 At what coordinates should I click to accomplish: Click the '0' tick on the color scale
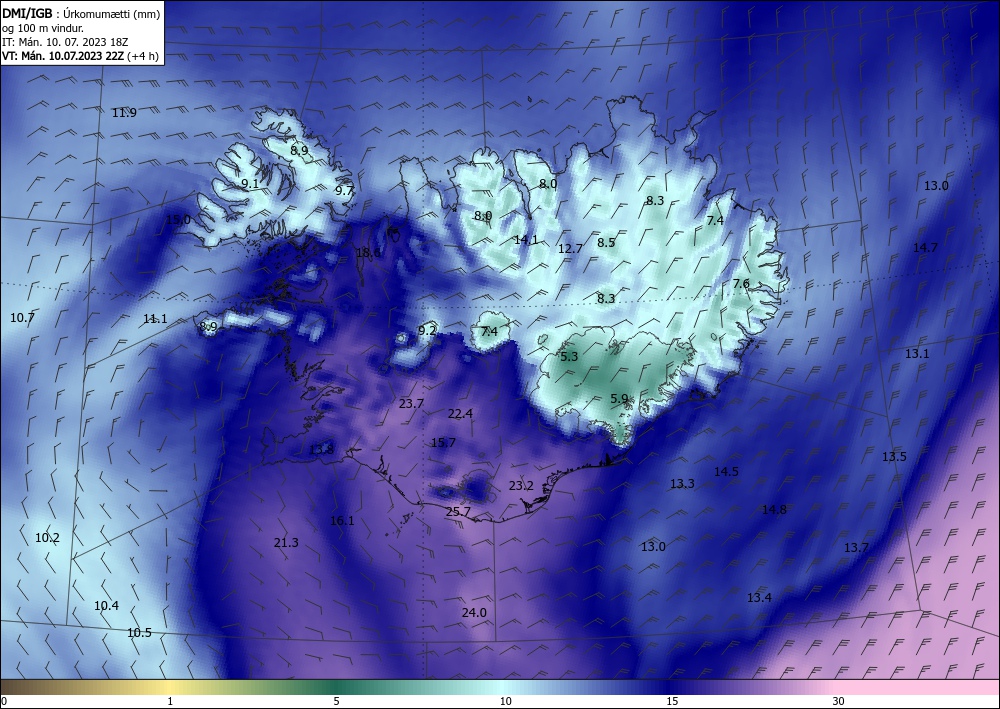pos(4,701)
